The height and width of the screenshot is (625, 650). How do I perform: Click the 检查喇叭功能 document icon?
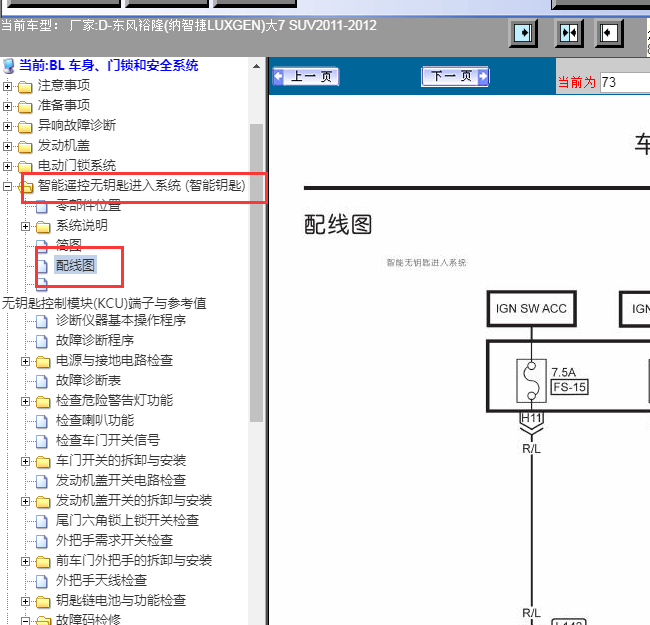tap(41, 421)
